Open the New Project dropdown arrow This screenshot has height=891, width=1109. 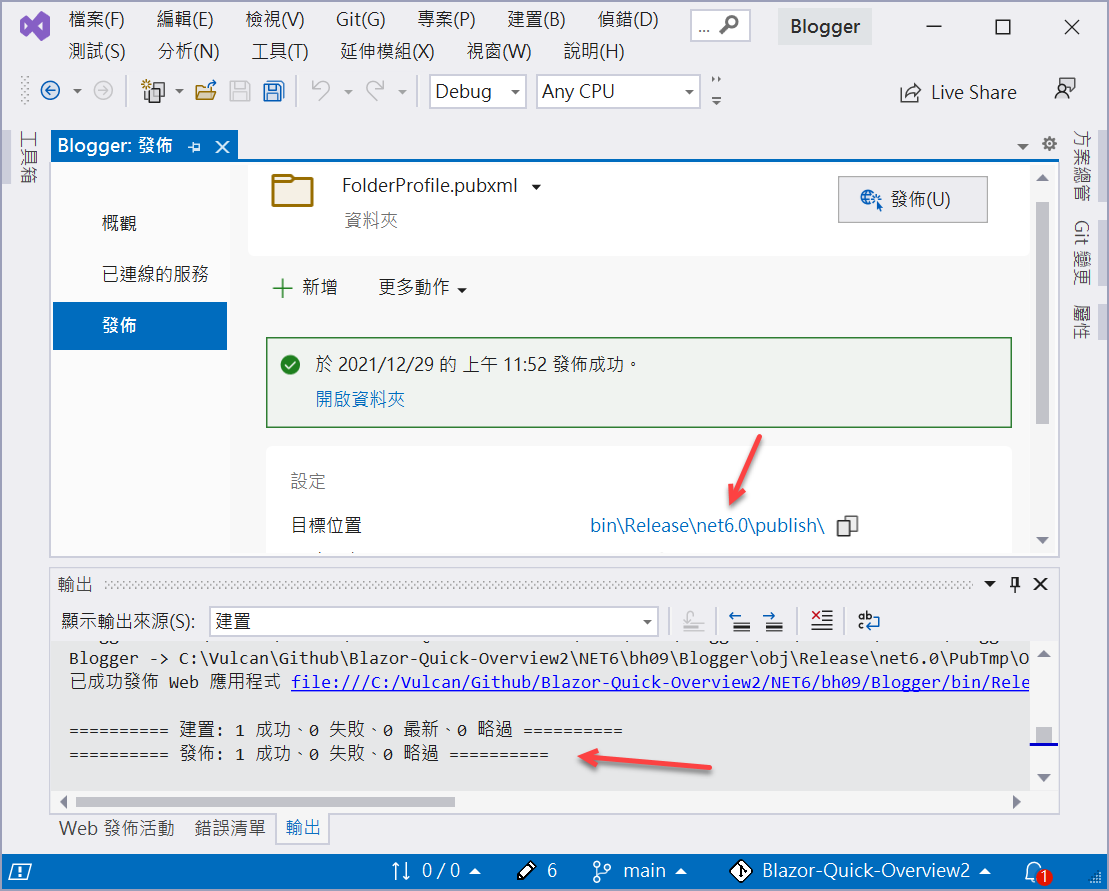point(179,91)
